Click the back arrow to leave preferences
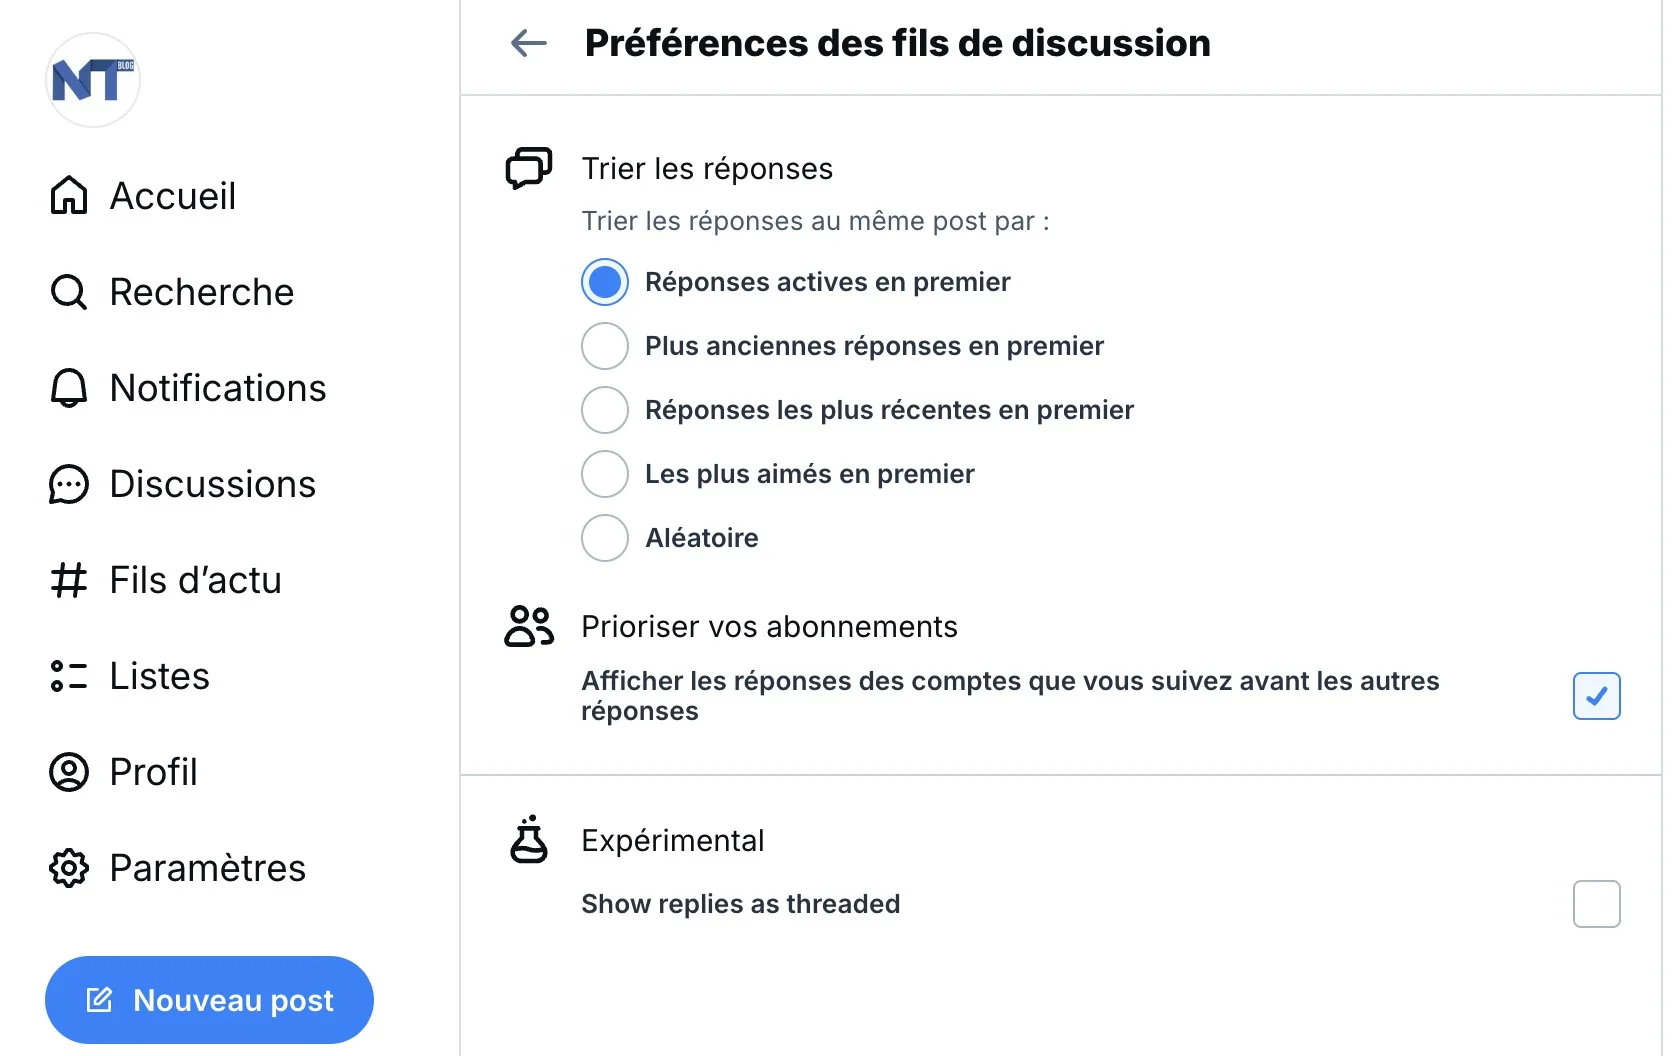Viewport: 1676px width, 1056px height. tap(528, 43)
